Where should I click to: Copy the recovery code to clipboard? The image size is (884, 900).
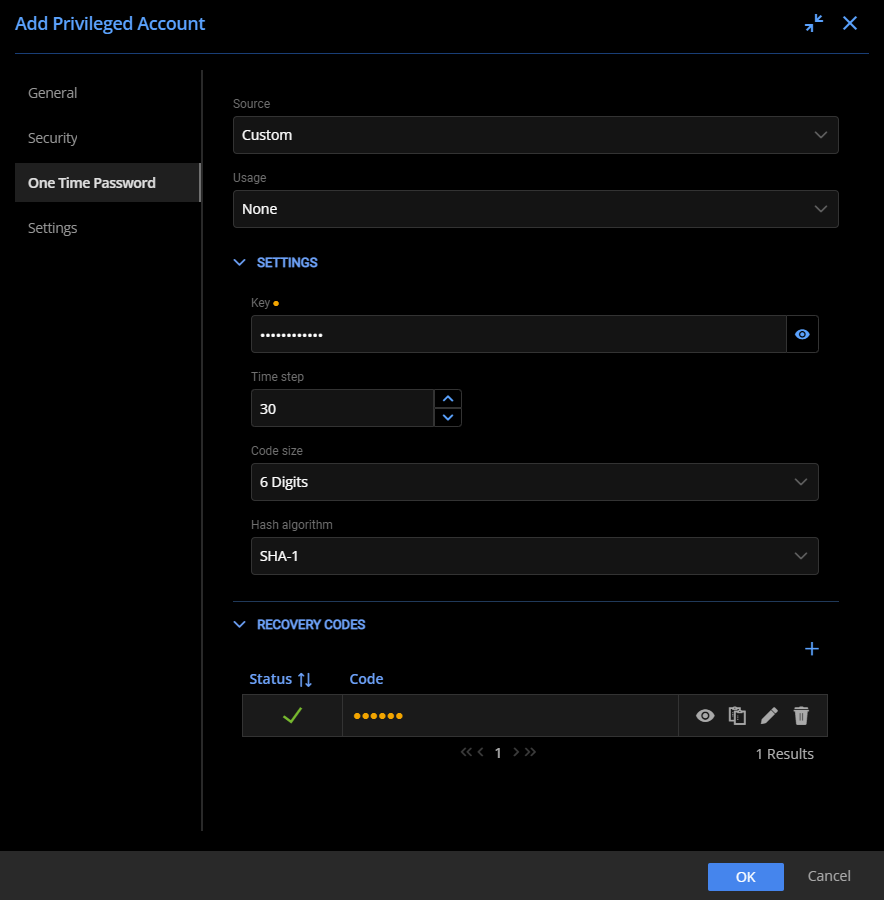click(737, 715)
